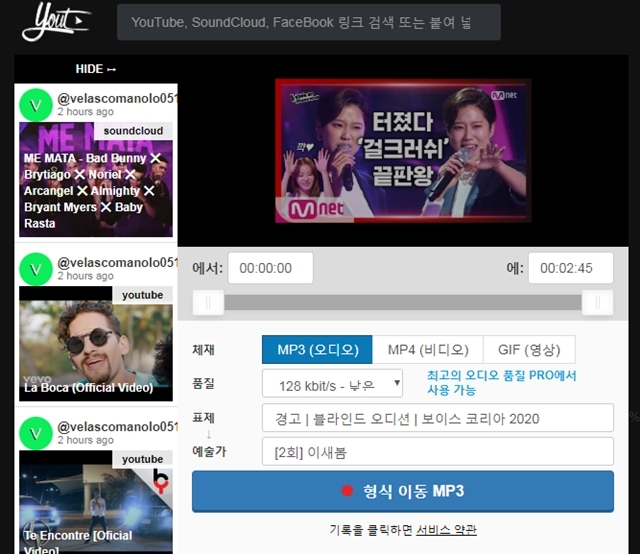Click the soundcloud source label
Screen dimensions: 640x554
pos(133,131)
